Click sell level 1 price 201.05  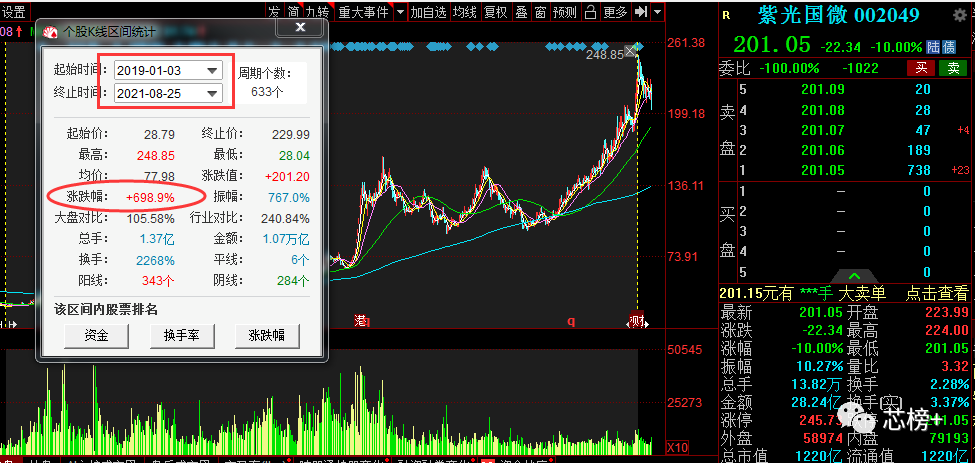coord(823,170)
